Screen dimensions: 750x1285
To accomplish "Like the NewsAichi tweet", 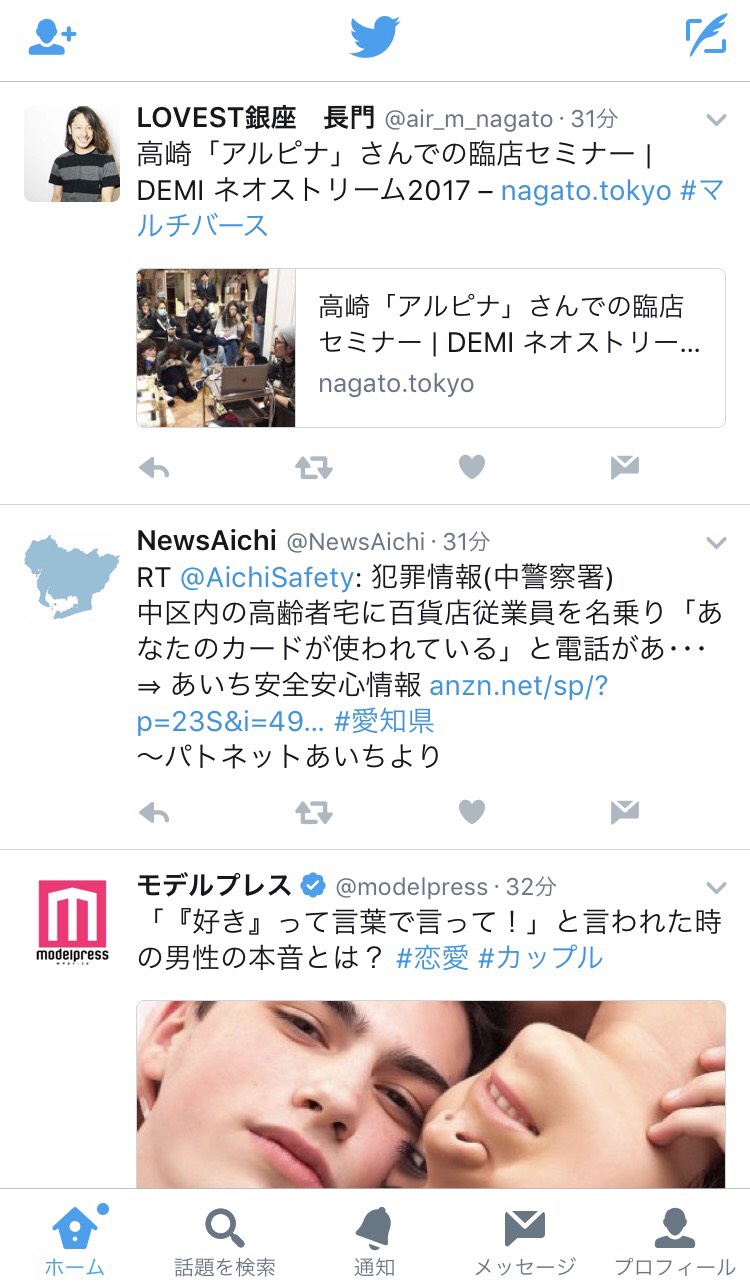I will (x=471, y=813).
